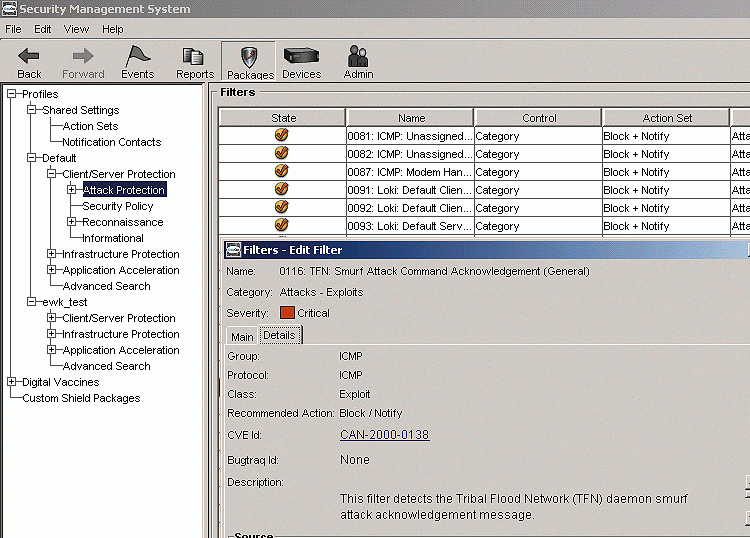The height and width of the screenshot is (538, 750).
Task: Open the Reports toolbar icon
Action: 194,57
